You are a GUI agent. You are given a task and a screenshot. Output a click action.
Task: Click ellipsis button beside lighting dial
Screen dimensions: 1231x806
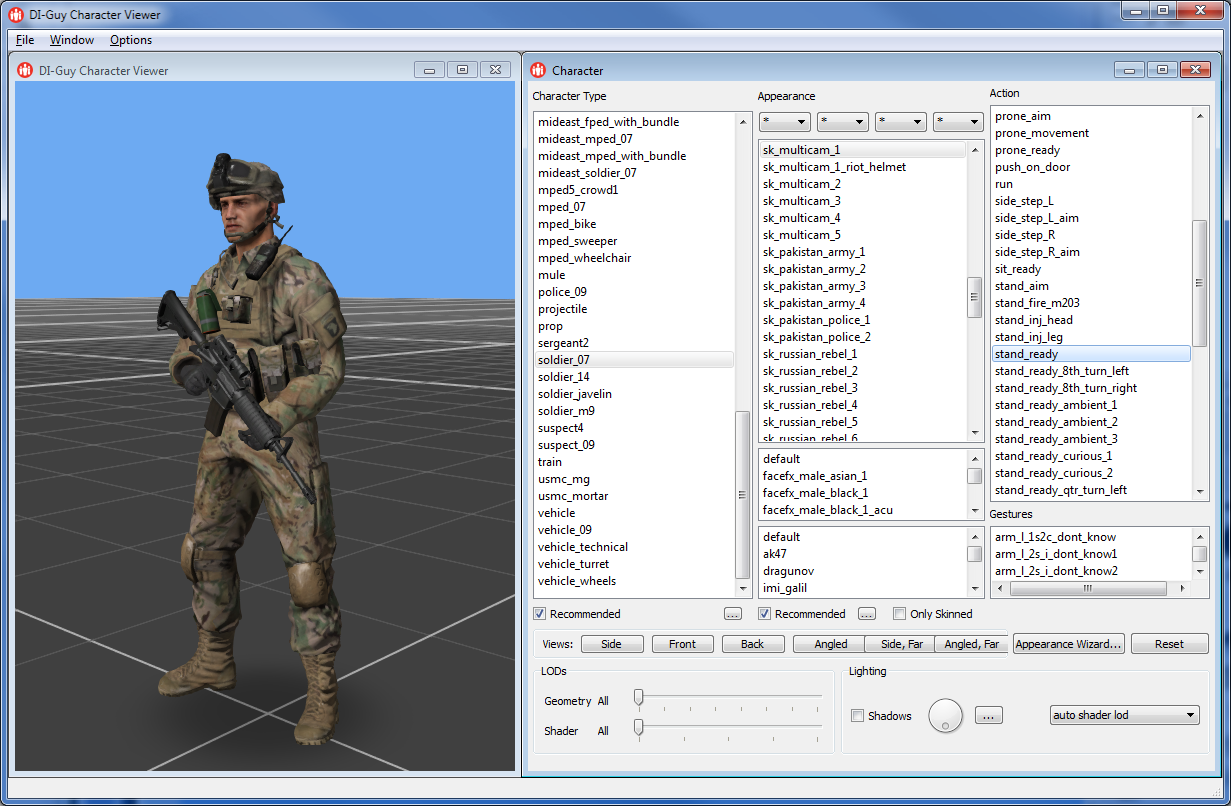[x=988, y=715]
